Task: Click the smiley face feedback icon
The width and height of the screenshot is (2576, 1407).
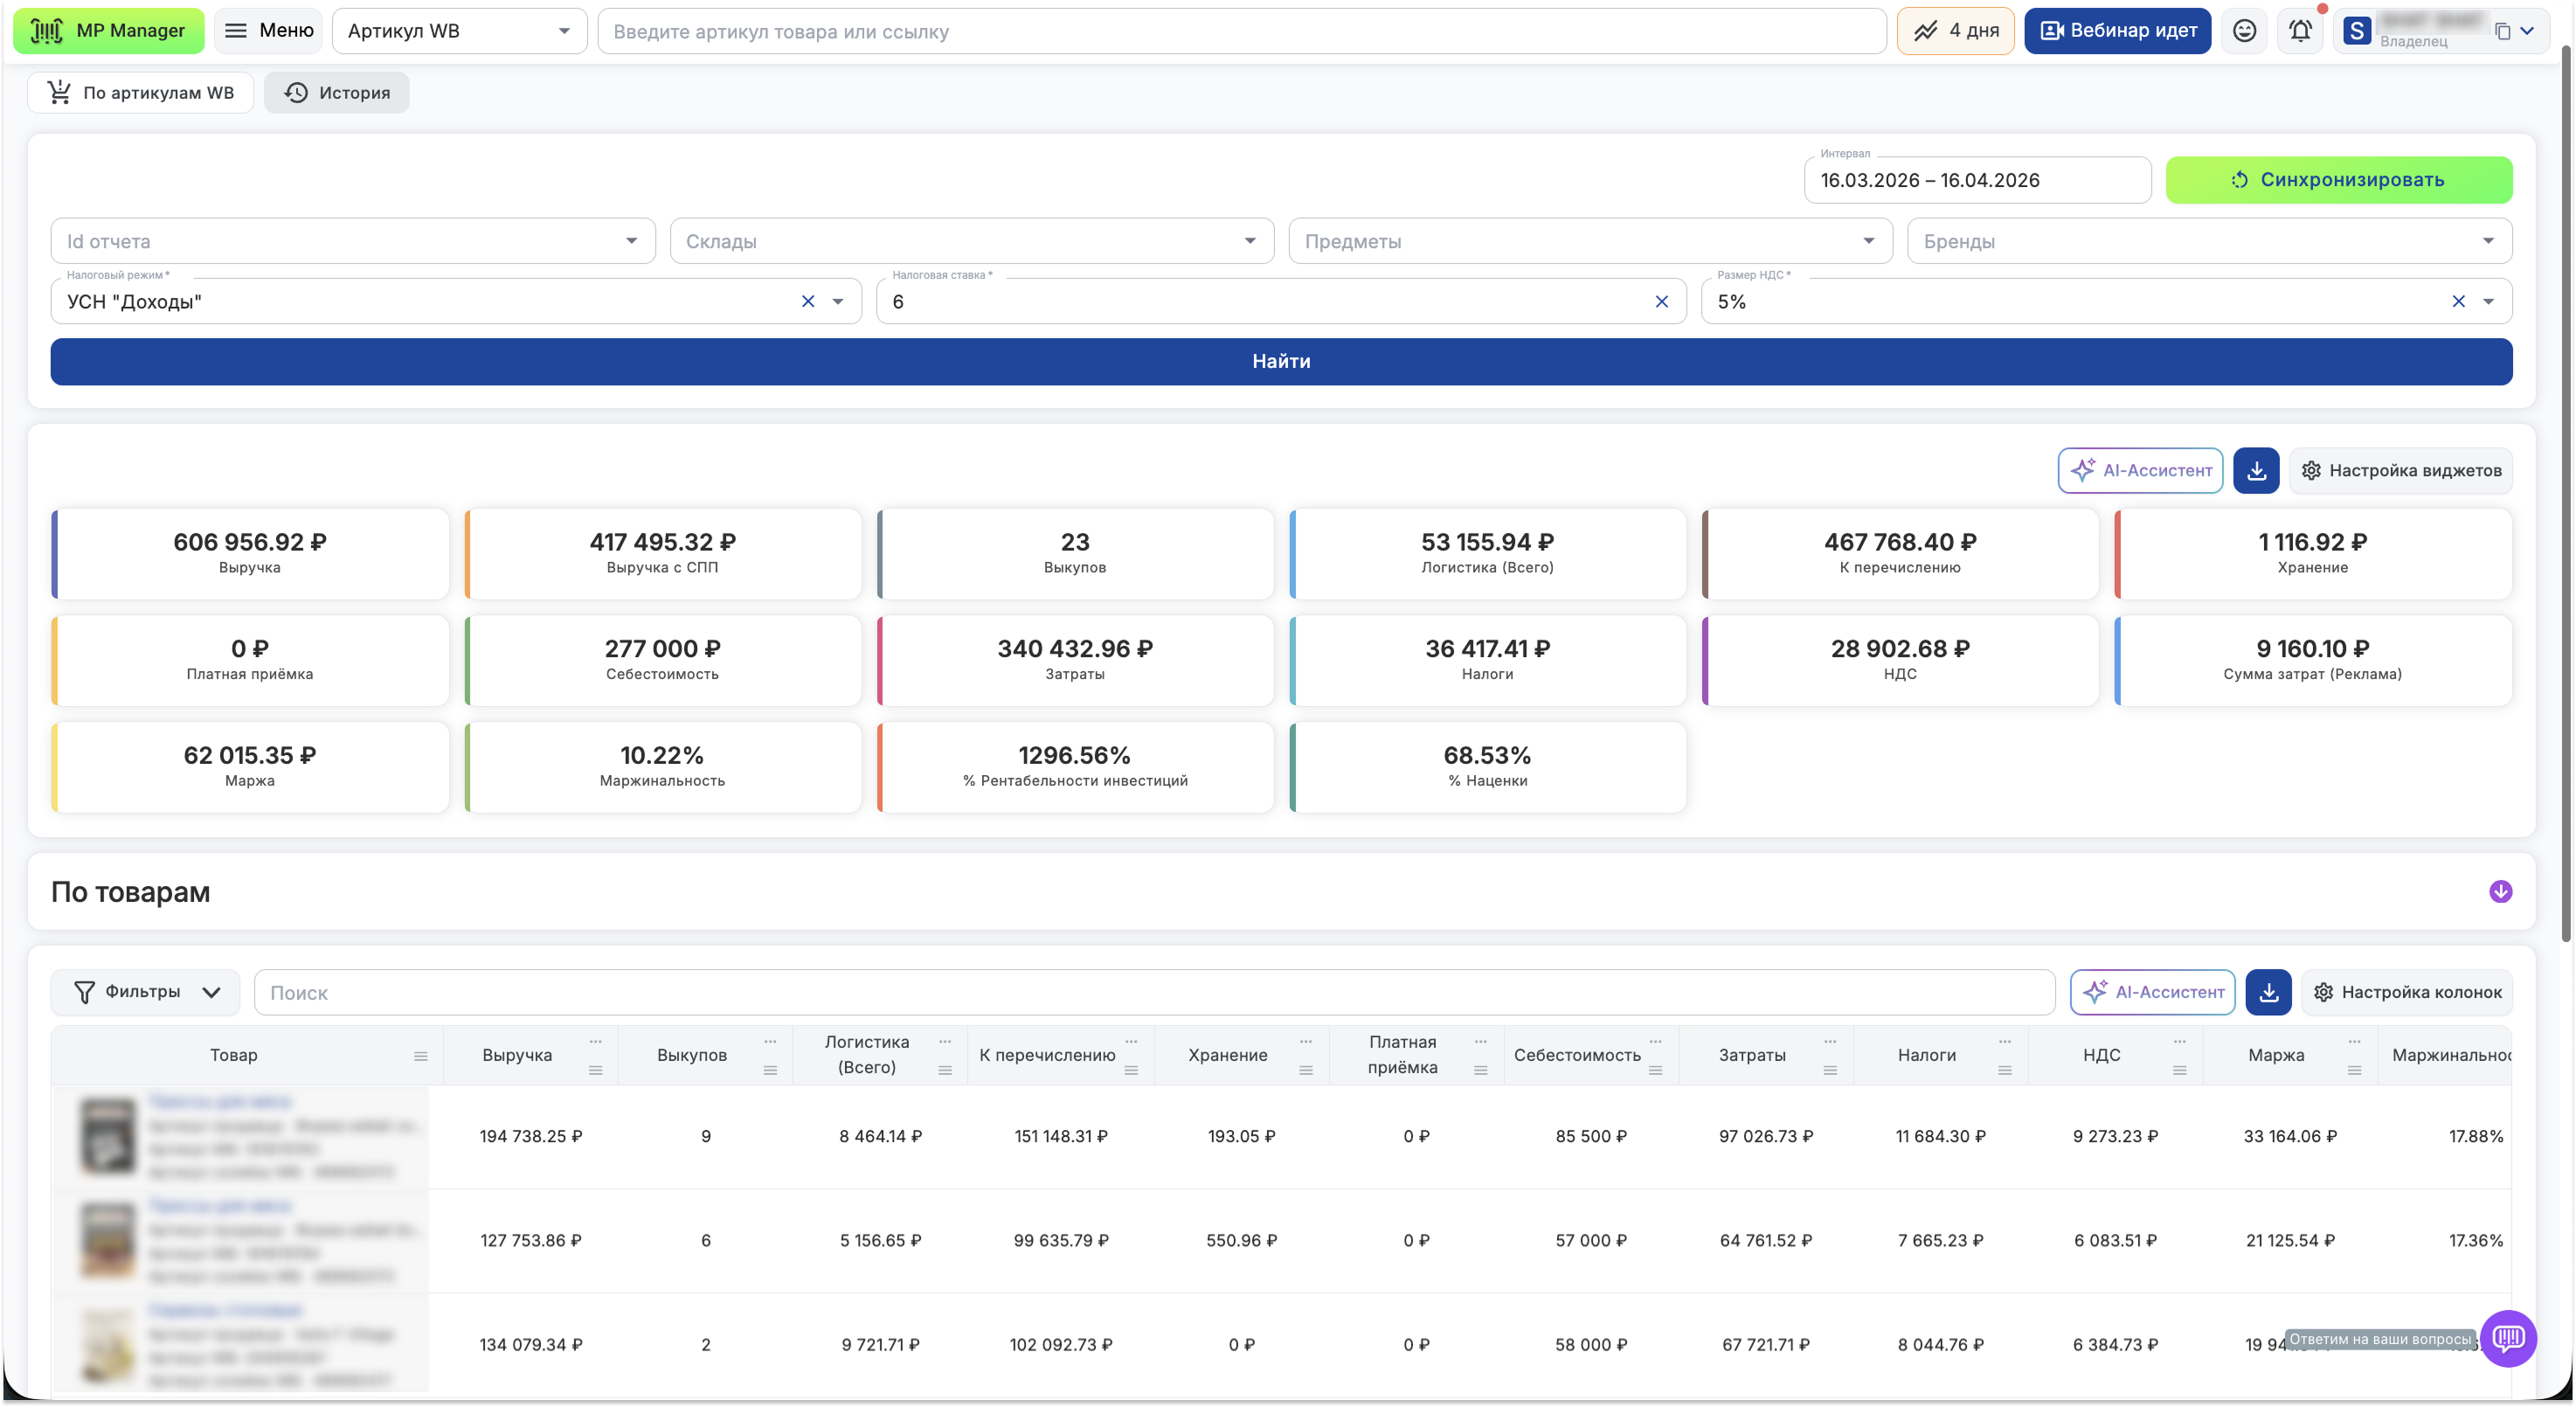Action: (x=2244, y=31)
